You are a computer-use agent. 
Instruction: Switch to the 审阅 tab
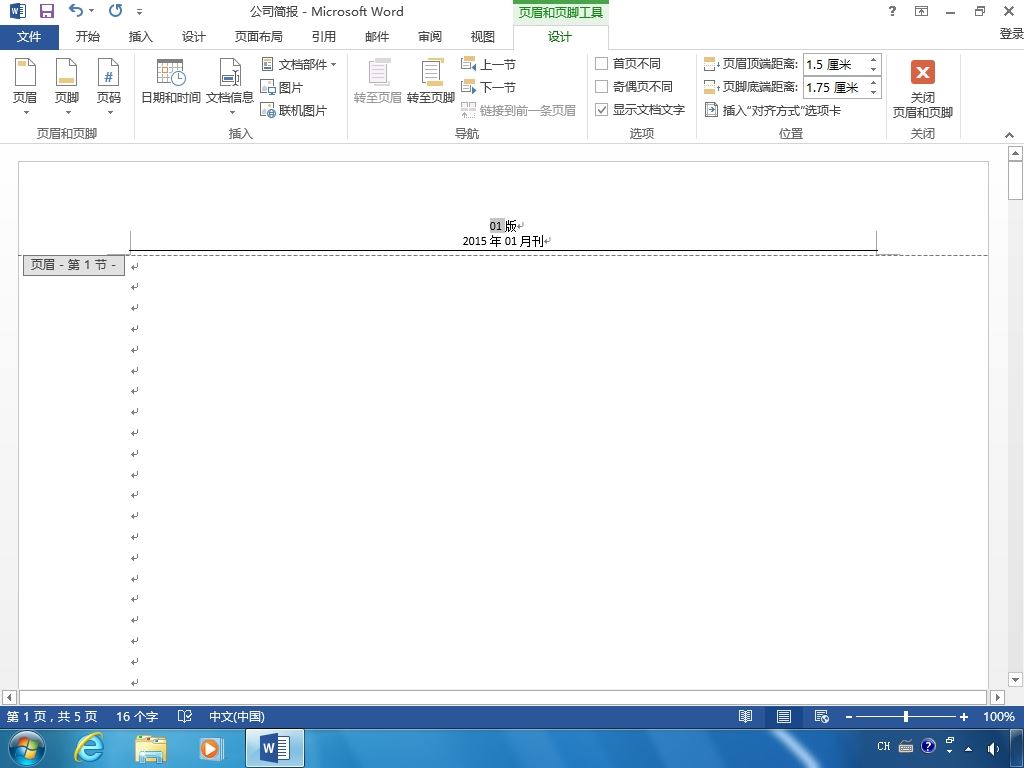pos(430,37)
